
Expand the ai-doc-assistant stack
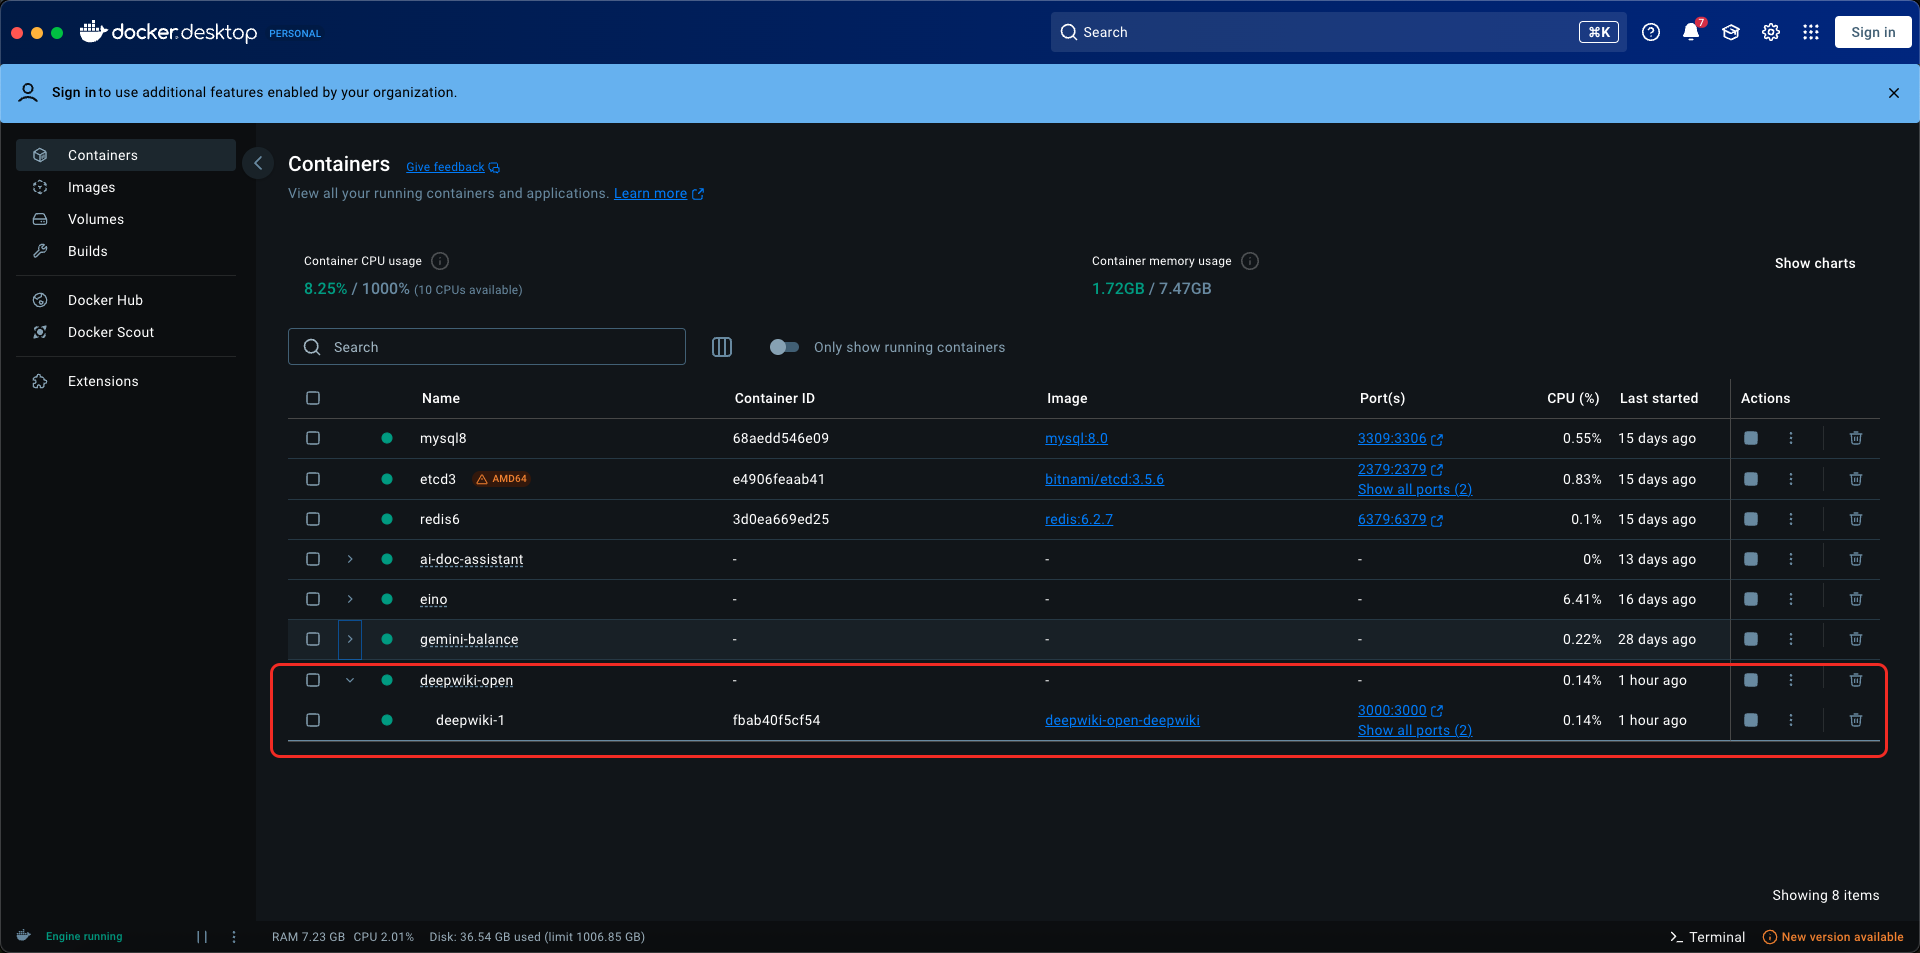point(350,559)
